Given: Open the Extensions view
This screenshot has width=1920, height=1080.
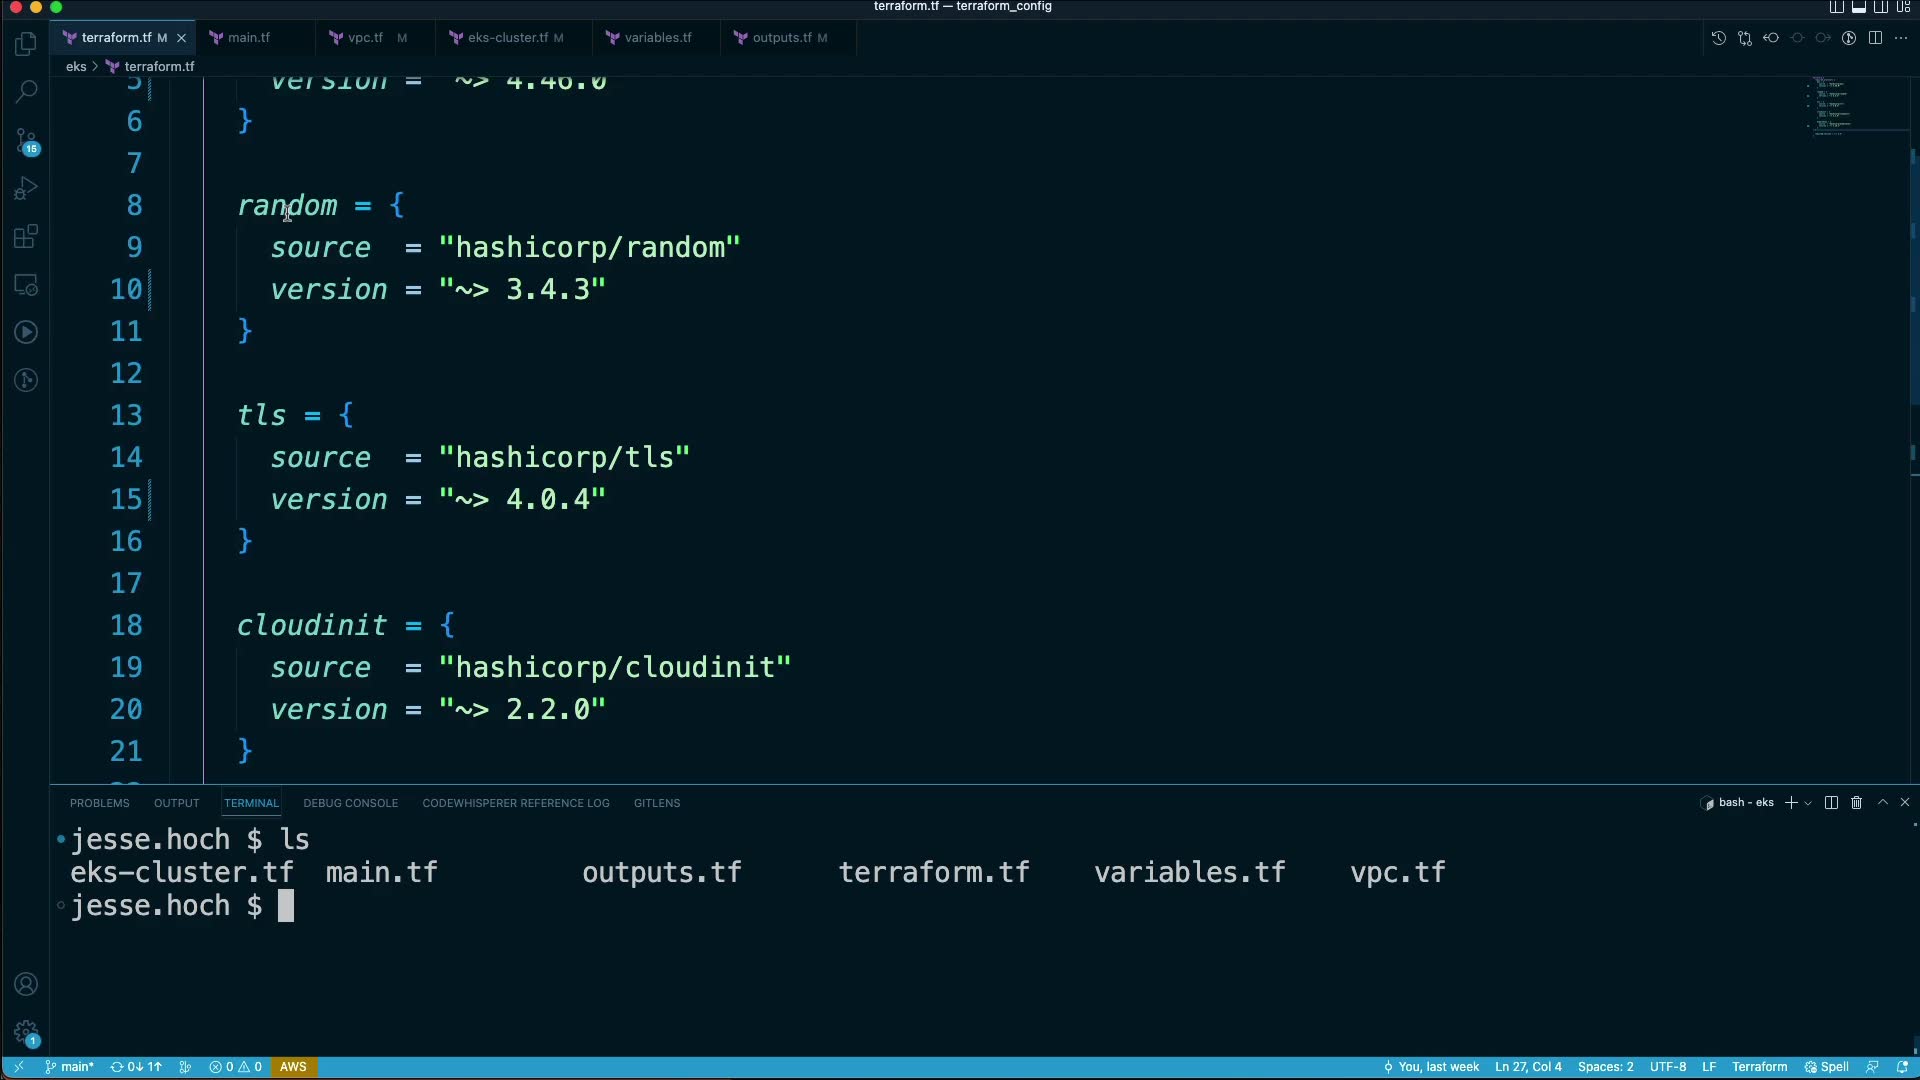Looking at the screenshot, I should 27,237.
